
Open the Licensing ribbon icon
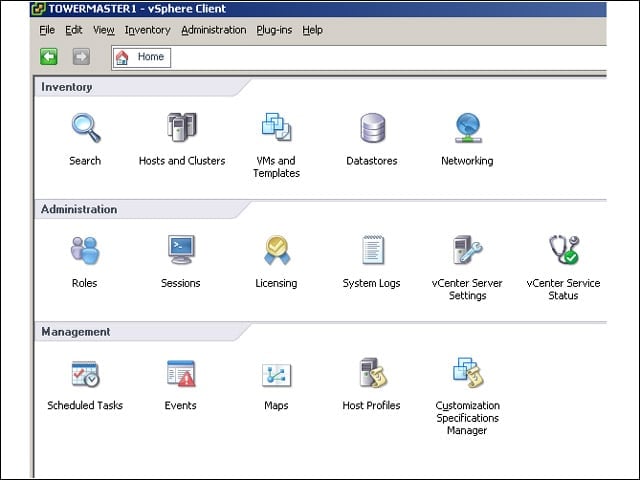pyautogui.click(x=277, y=250)
